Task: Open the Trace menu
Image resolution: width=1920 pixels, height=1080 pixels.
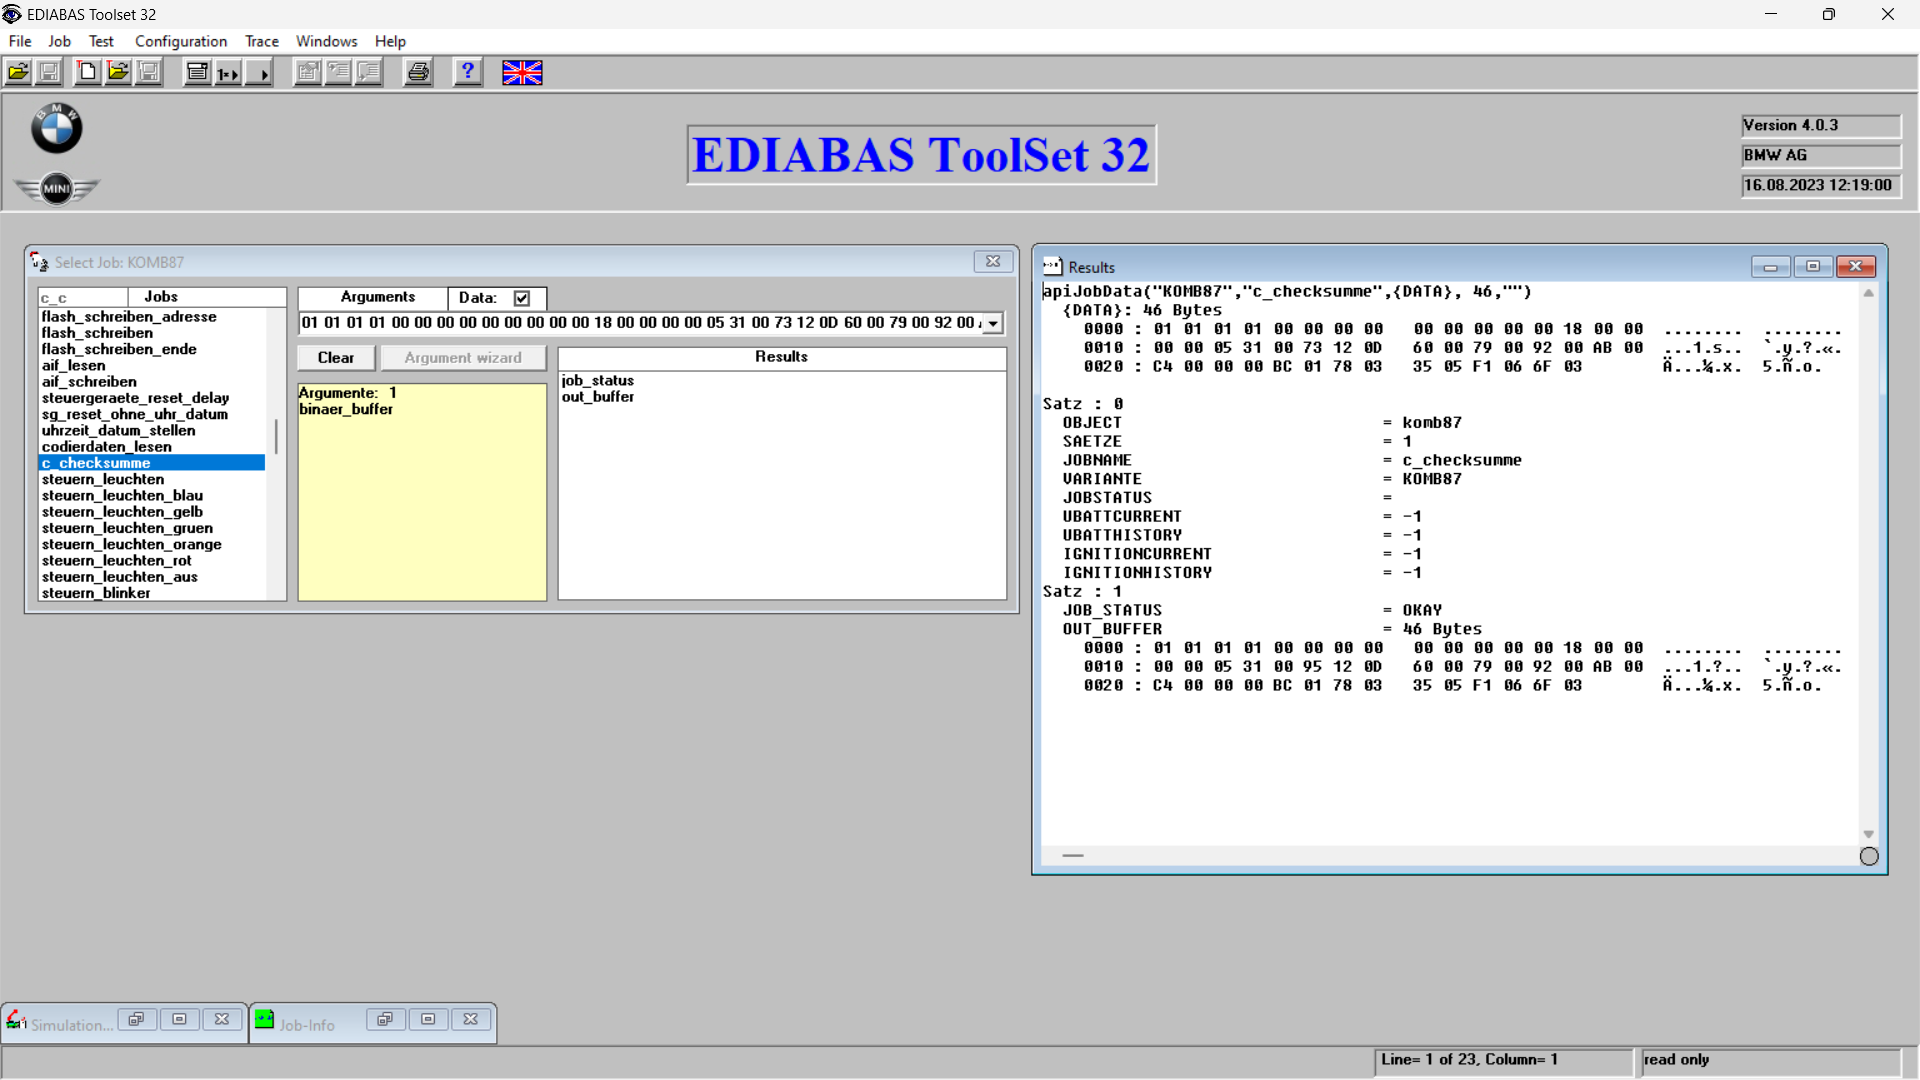Action: [x=262, y=41]
